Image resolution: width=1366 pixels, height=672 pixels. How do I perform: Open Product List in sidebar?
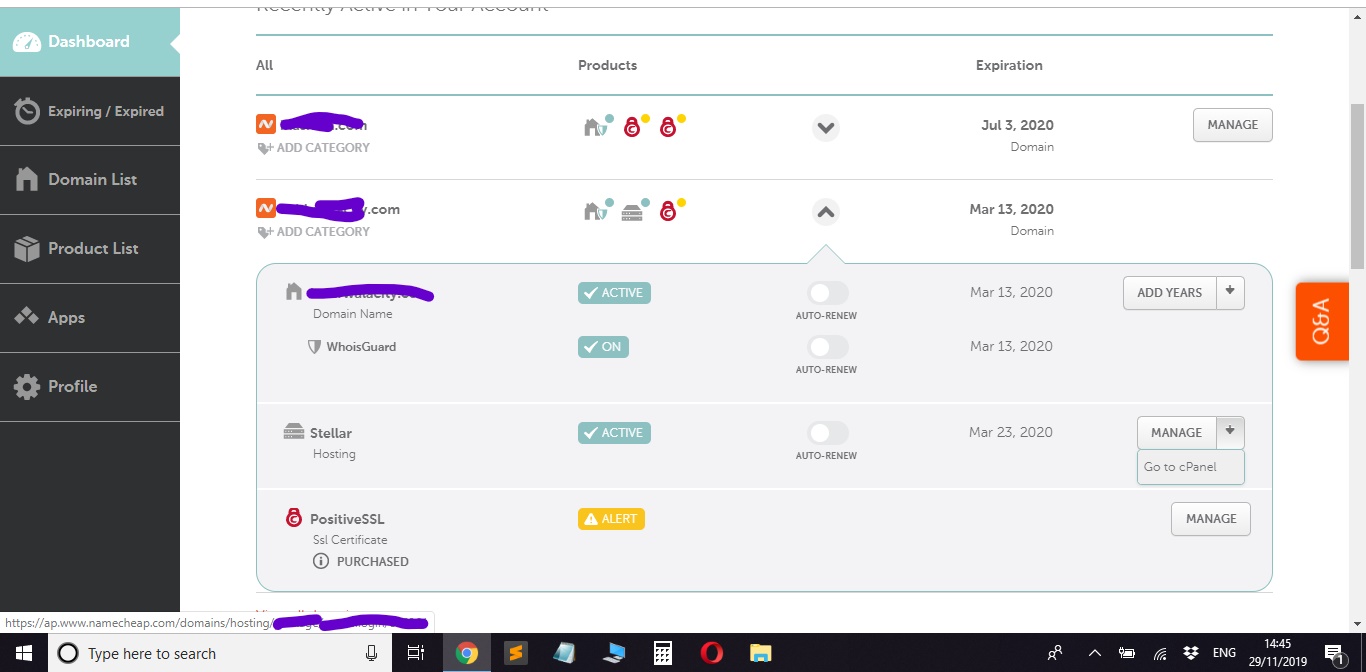point(90,248)
